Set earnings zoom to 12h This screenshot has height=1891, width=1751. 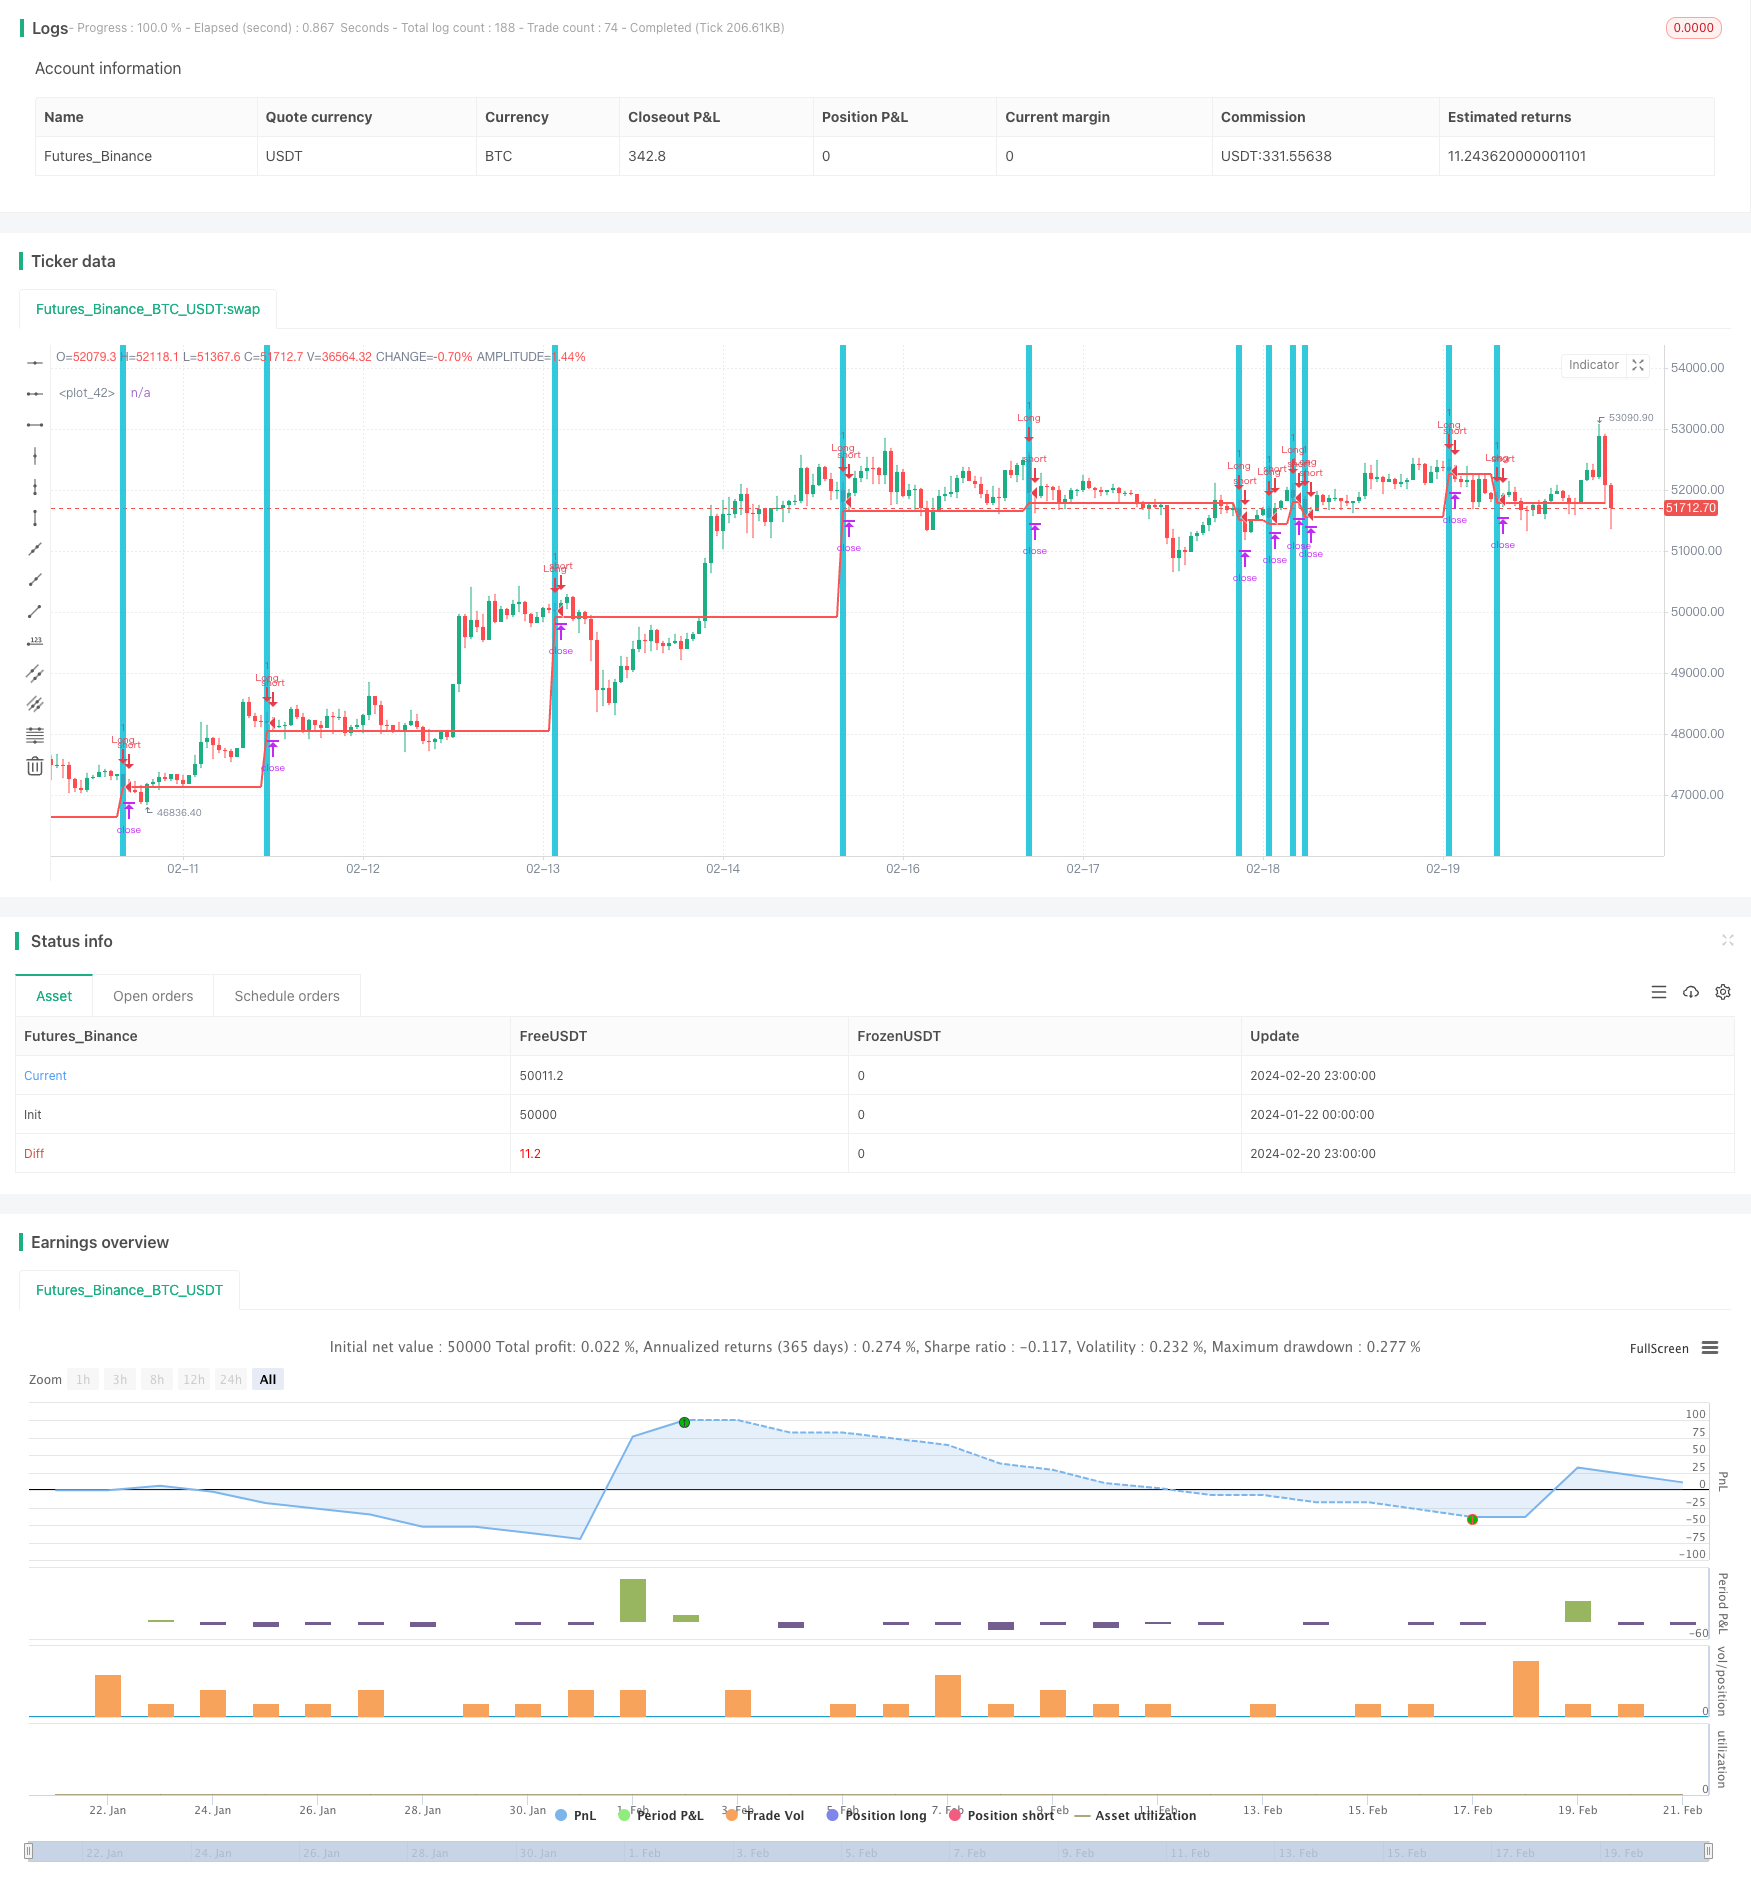click(194, 1379)
